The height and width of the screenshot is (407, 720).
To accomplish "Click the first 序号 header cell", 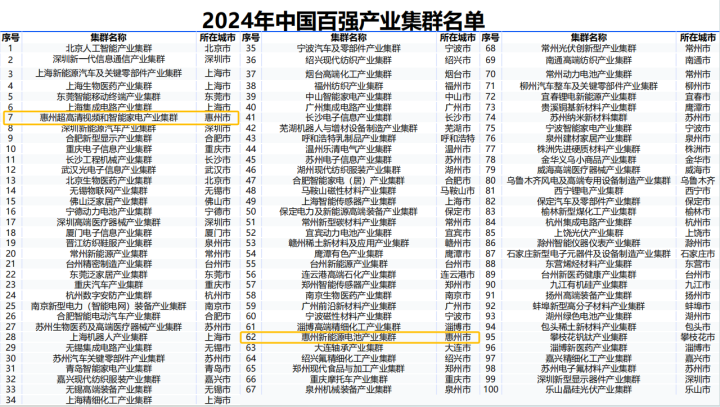I will pos(11,38).
